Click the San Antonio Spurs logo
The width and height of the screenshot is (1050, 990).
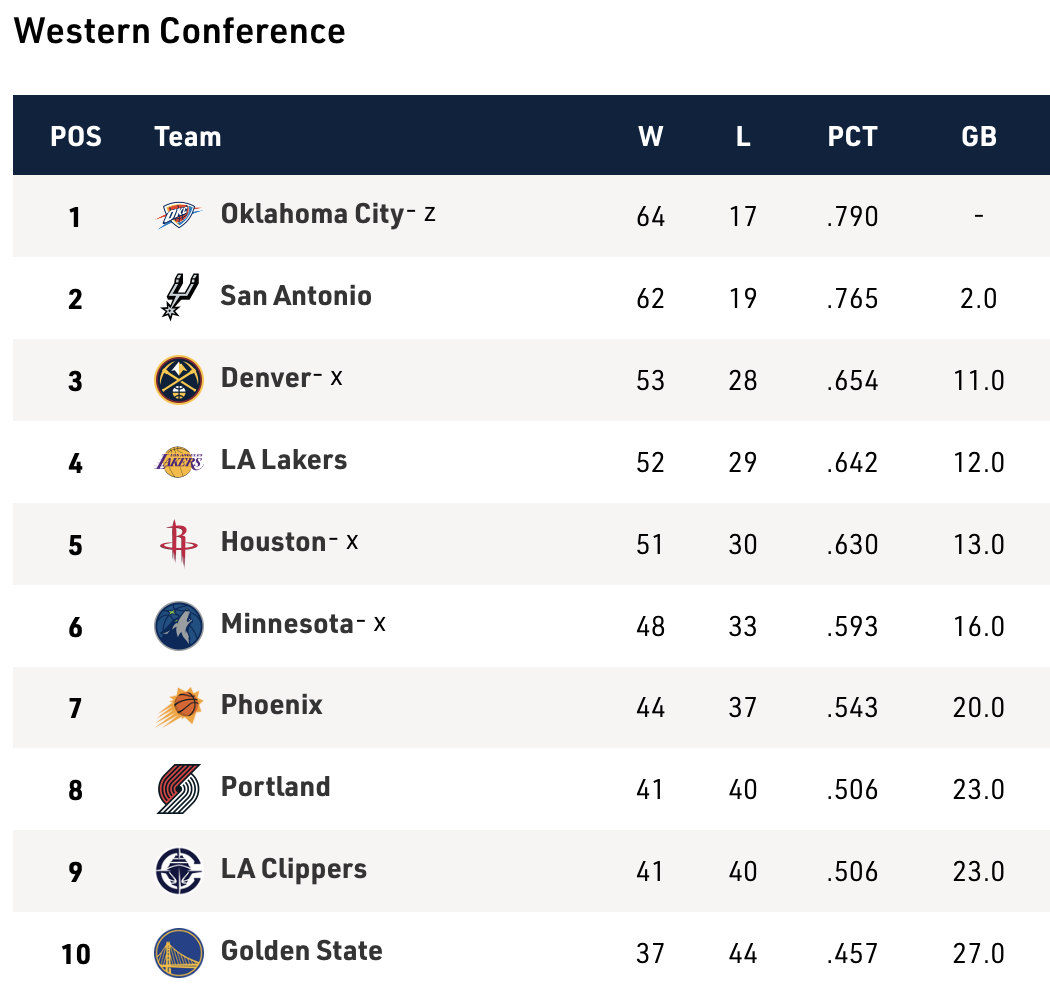(x=179, y=297)
